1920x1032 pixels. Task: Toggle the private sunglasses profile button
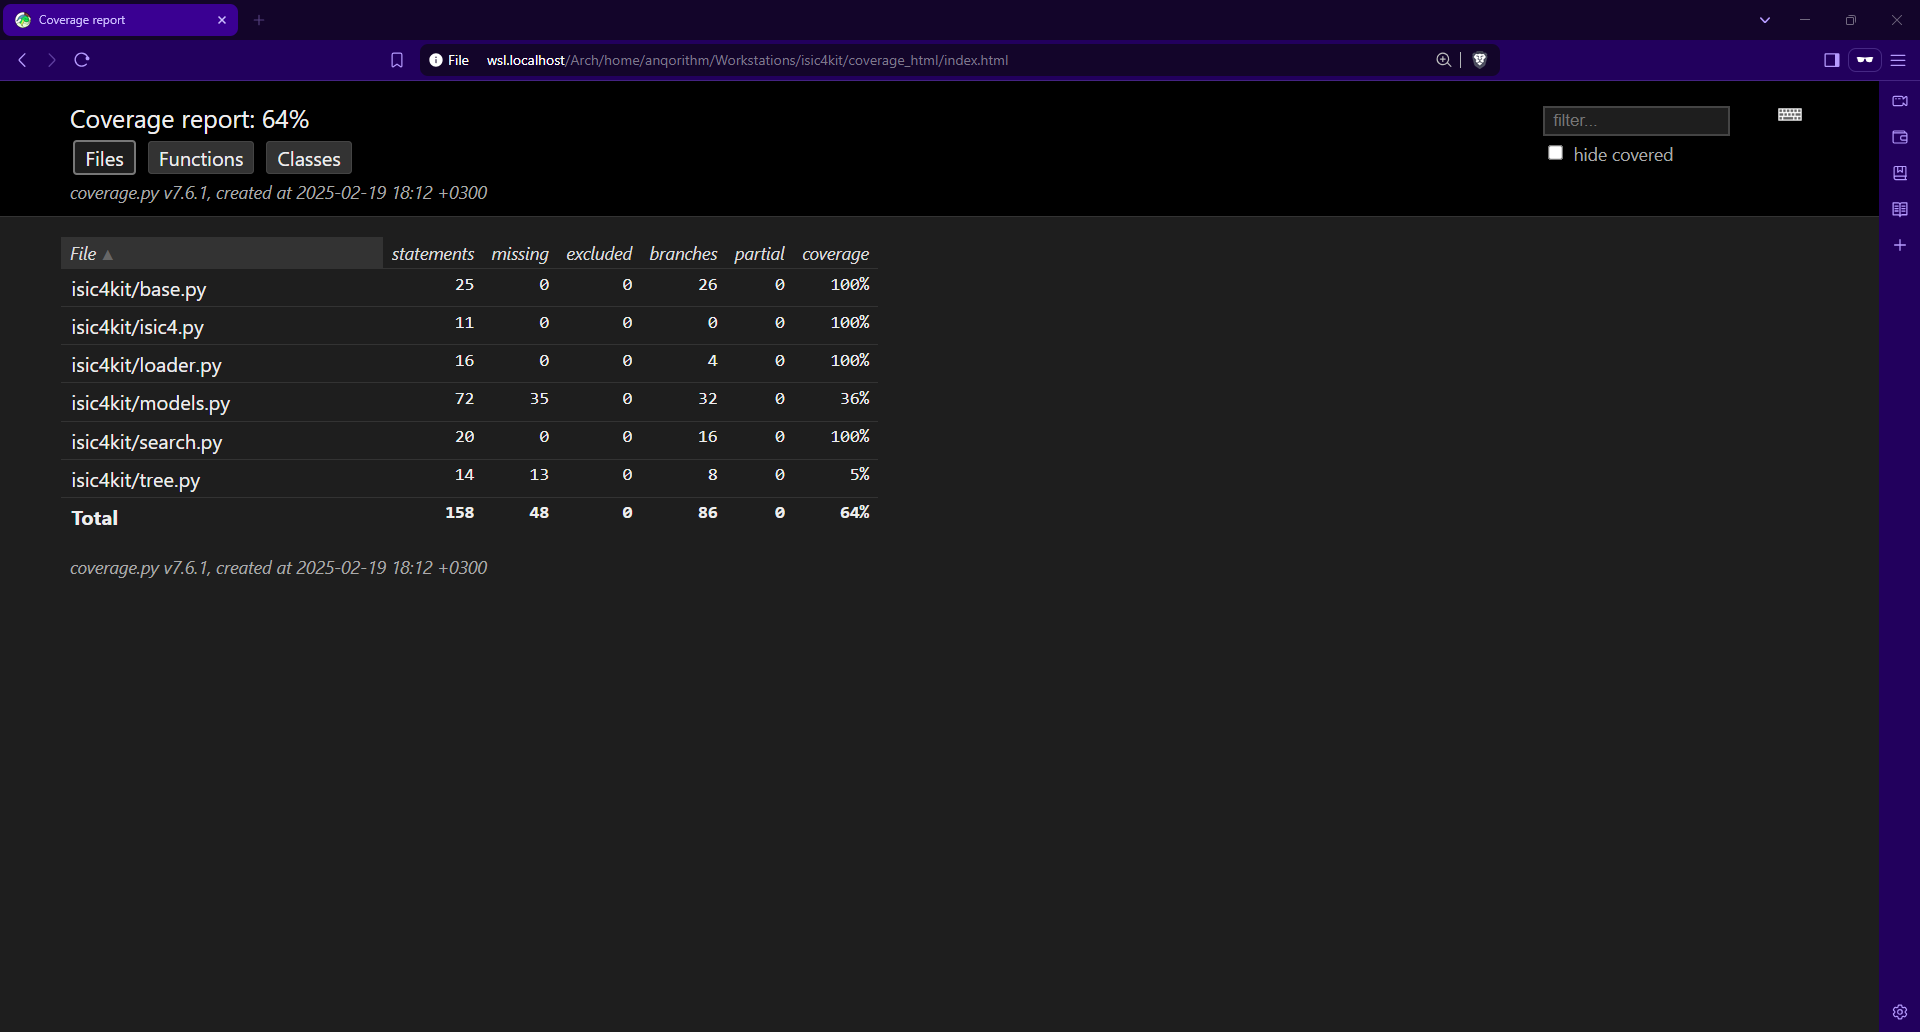point(1865,60)
